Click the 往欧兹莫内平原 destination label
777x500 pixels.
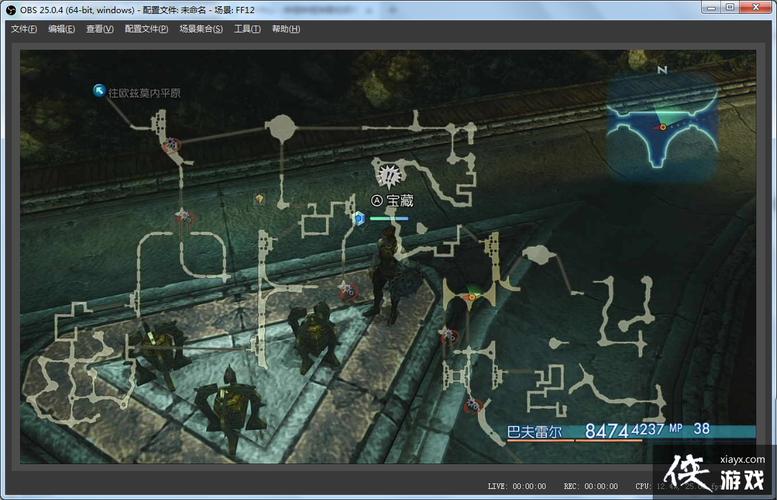[144, 93]
